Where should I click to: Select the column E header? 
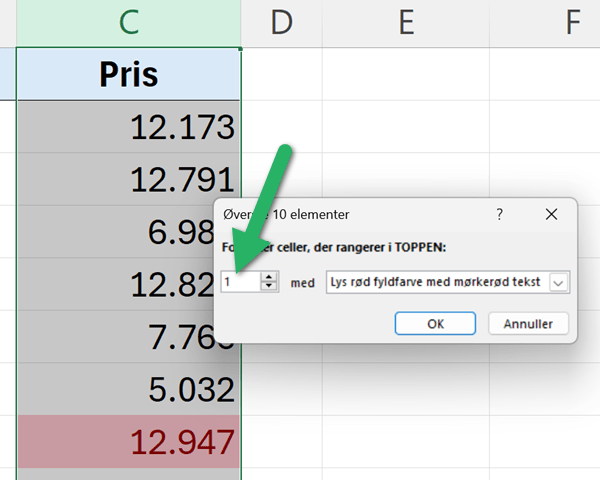[x=405, y=22]
